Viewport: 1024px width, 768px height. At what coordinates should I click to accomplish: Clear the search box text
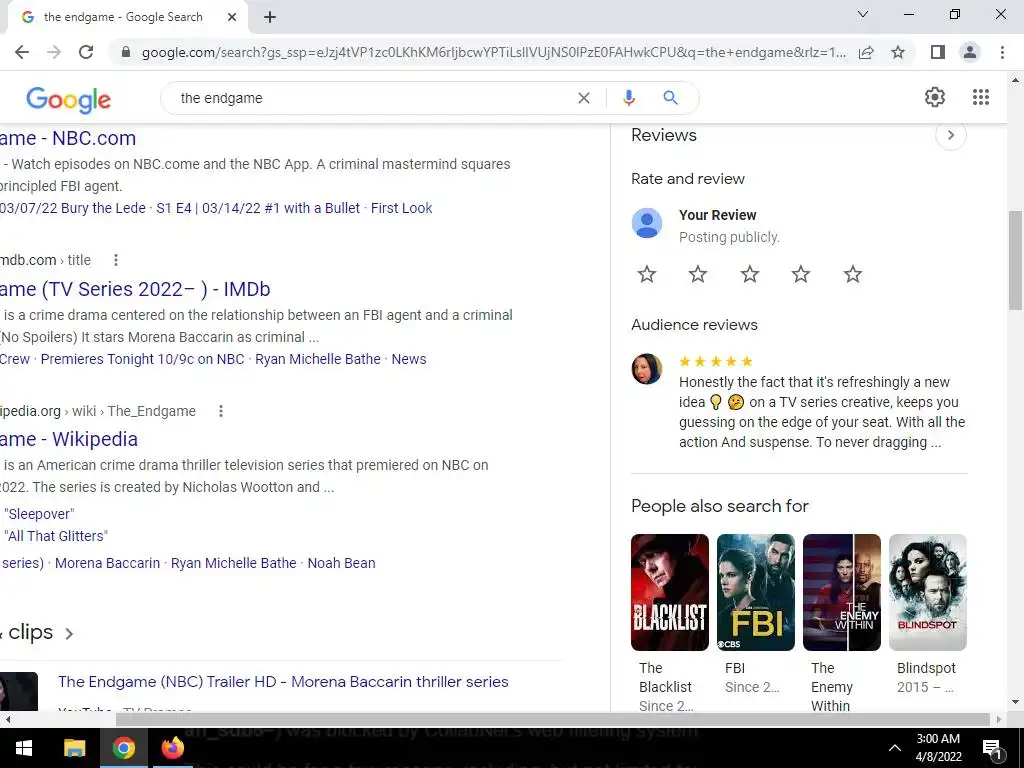[x=584, y=98]
